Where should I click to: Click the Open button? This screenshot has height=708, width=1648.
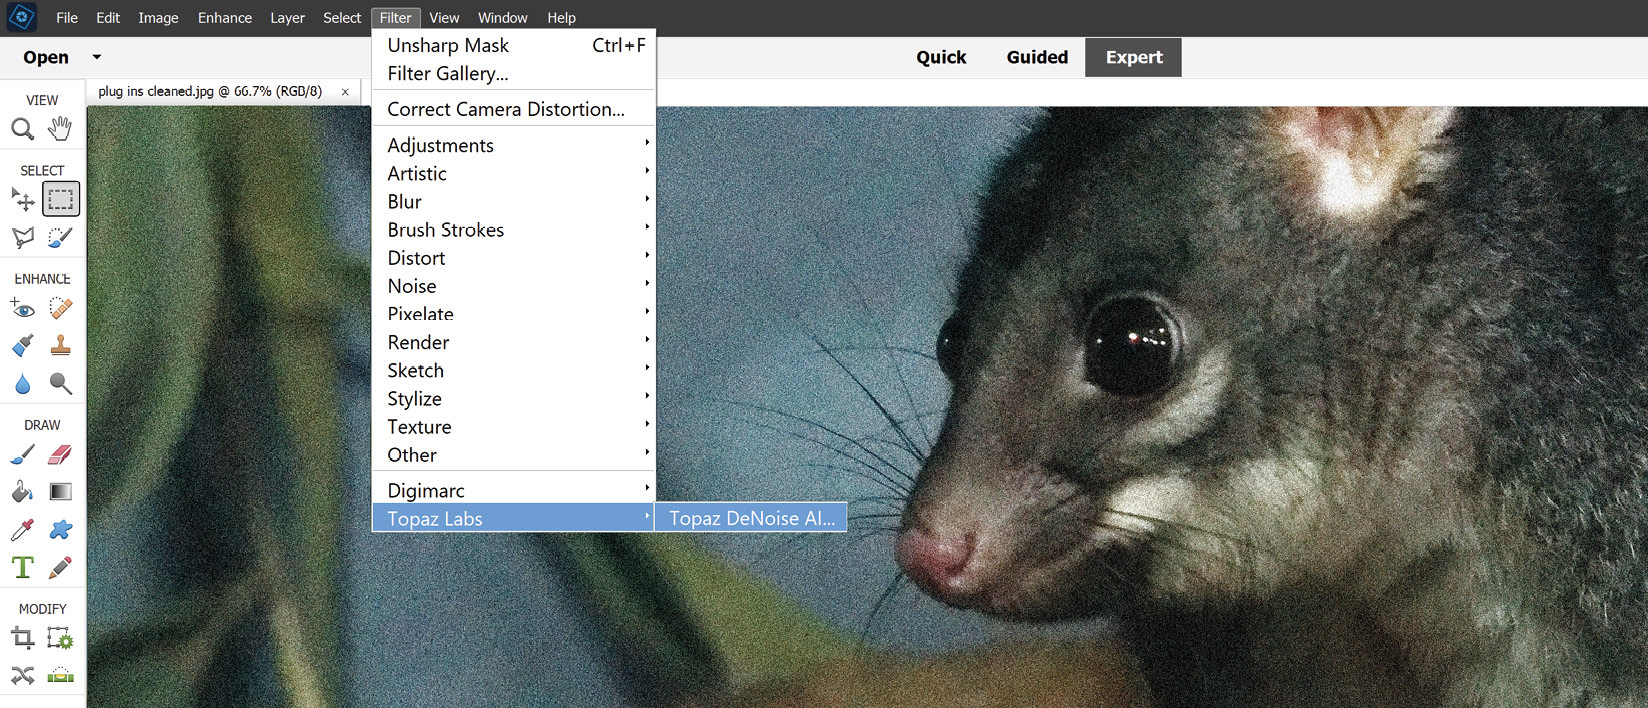click(x=46, y=58)
